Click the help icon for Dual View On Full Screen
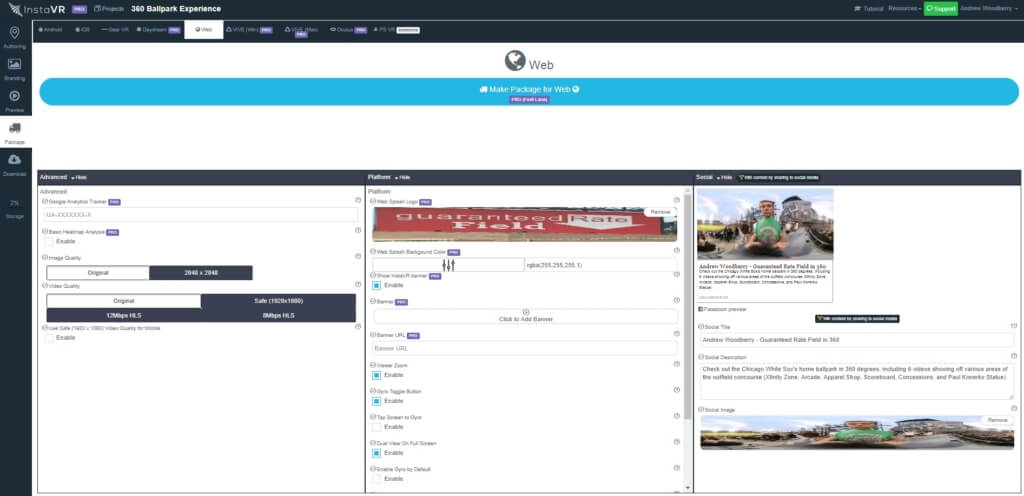This screenshot has height=496, width=1024. click(677, 441)
